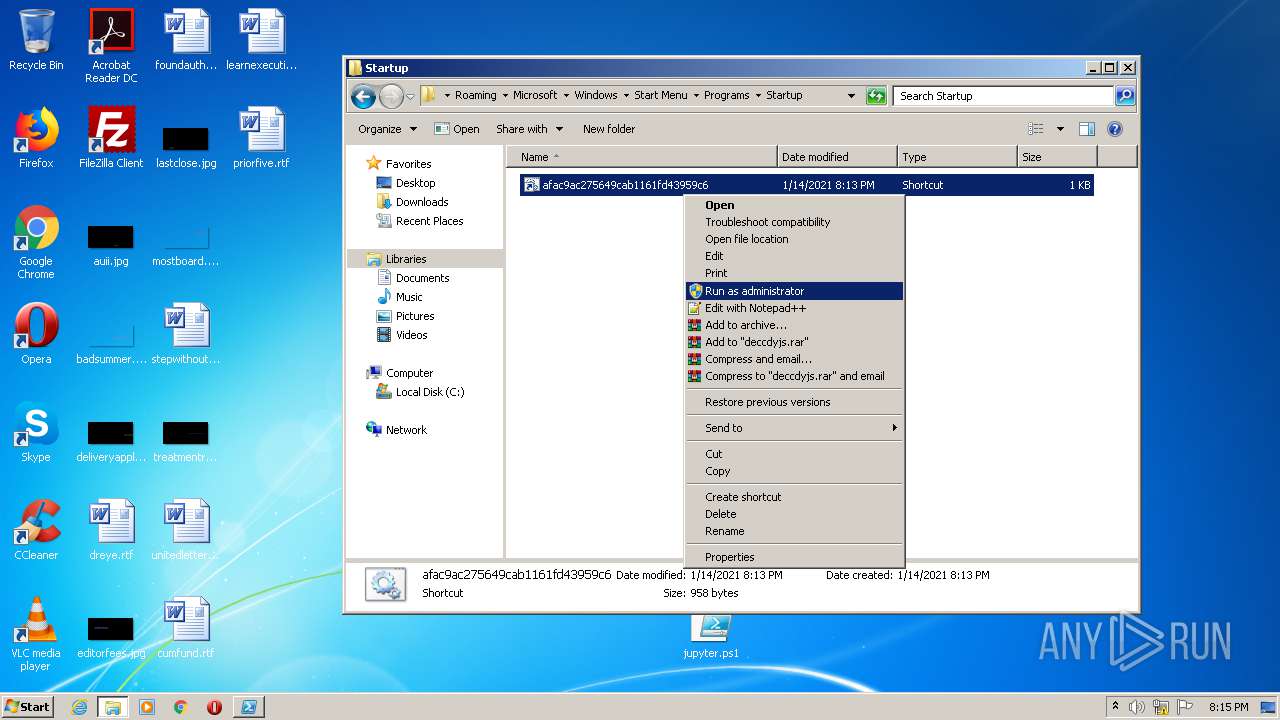
Task: Expand the Send to submenu
Action: point(794,428)
